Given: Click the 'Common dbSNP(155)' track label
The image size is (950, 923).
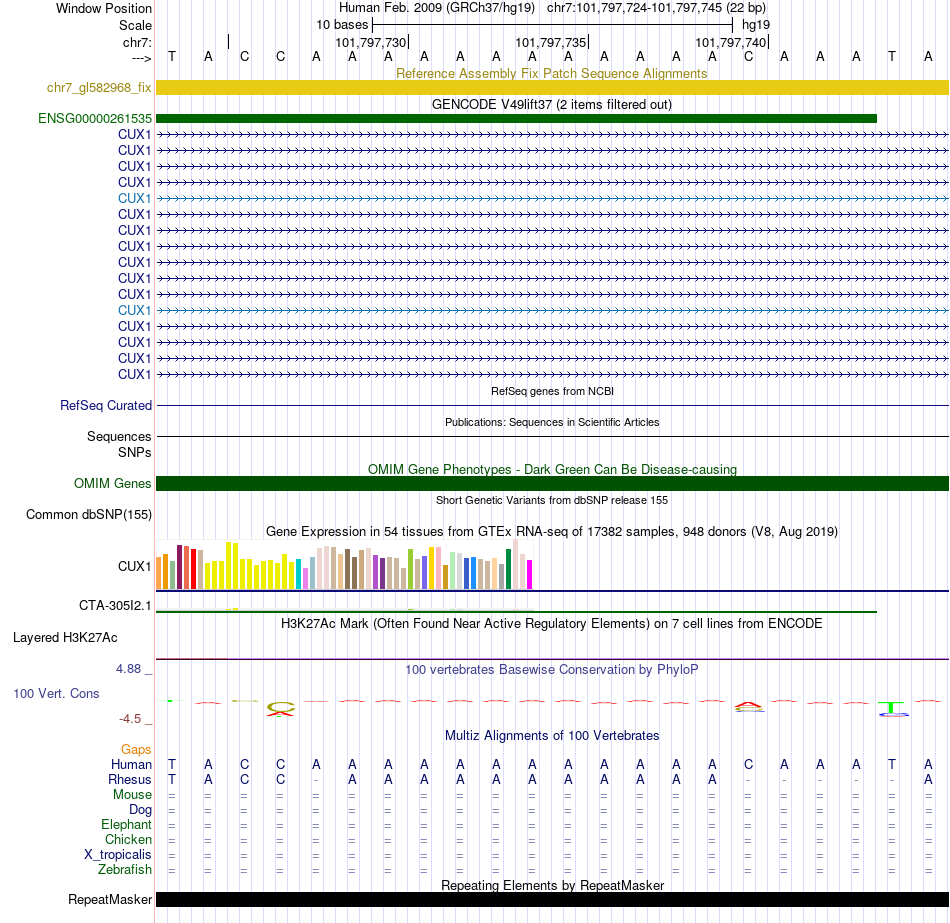Looking at the screenshot, I should pyautogui.click(x=88, y=515).
